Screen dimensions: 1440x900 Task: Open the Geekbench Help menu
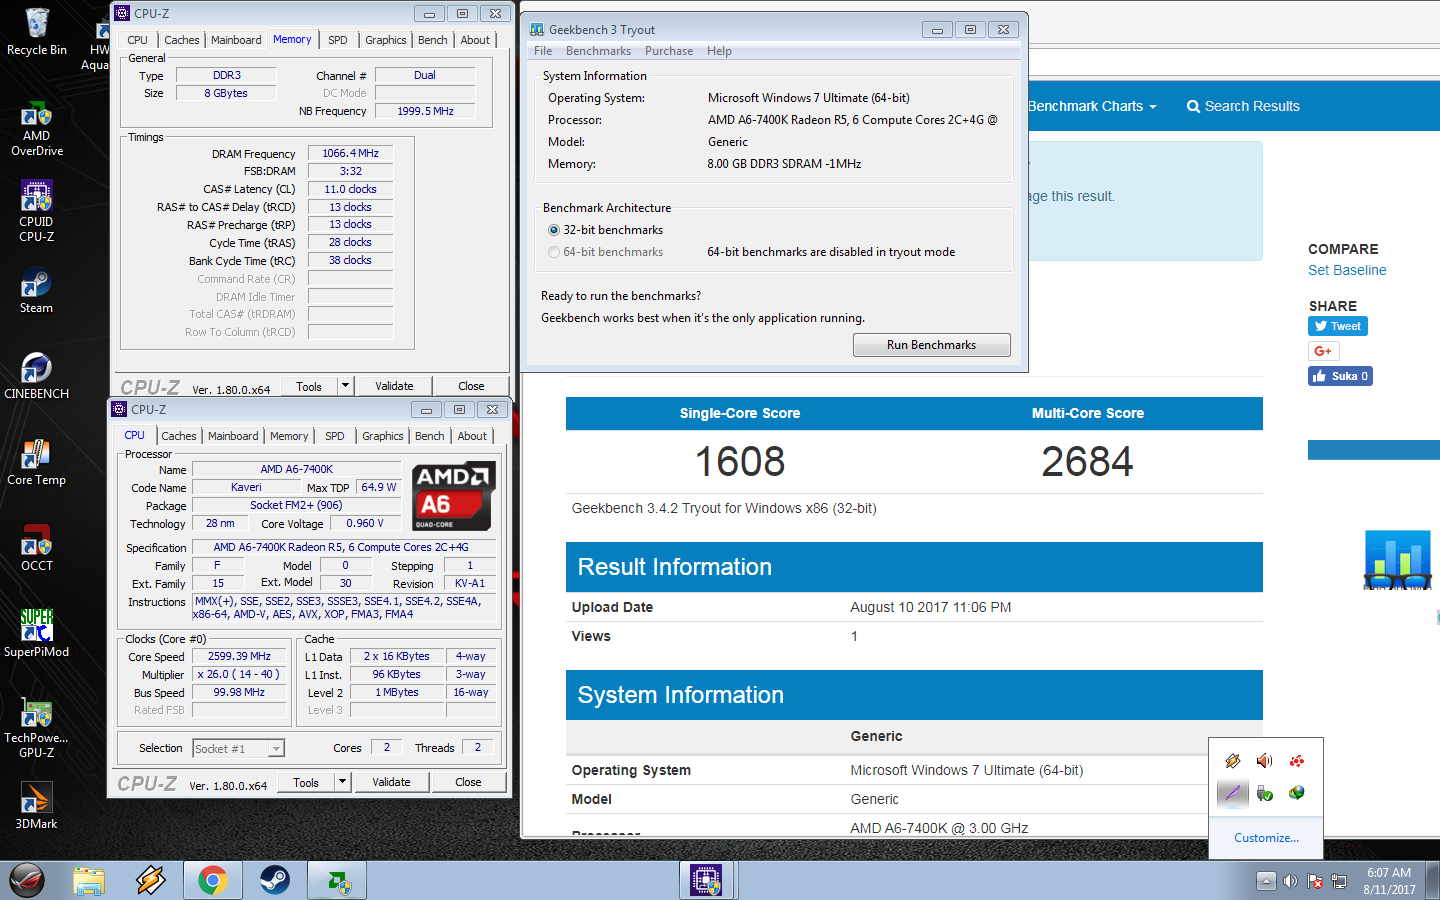tap(719, 51)
